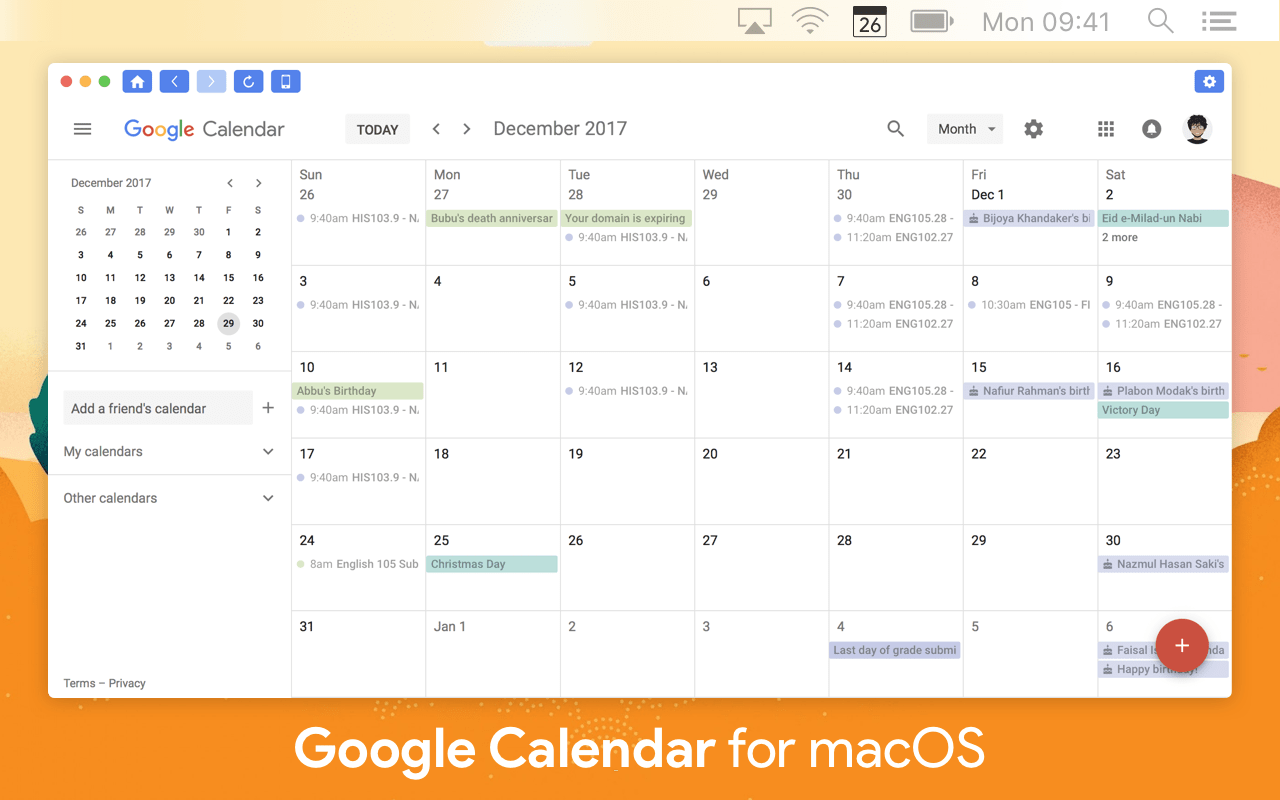Image resolution: width=1280 pixels, height=800 pixels.
Task: Open Bijoya Khandaker's birthday event
Action: pyautogui.click(x=1029, y=218)
